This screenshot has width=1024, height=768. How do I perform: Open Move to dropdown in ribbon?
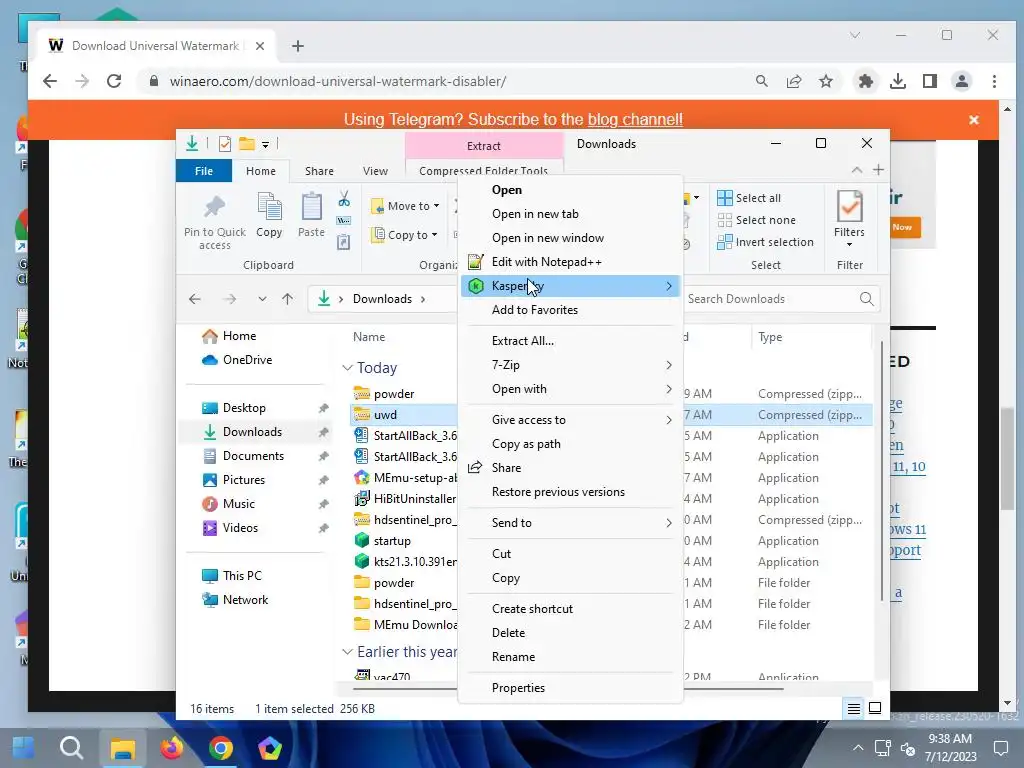tap(406, 206)
